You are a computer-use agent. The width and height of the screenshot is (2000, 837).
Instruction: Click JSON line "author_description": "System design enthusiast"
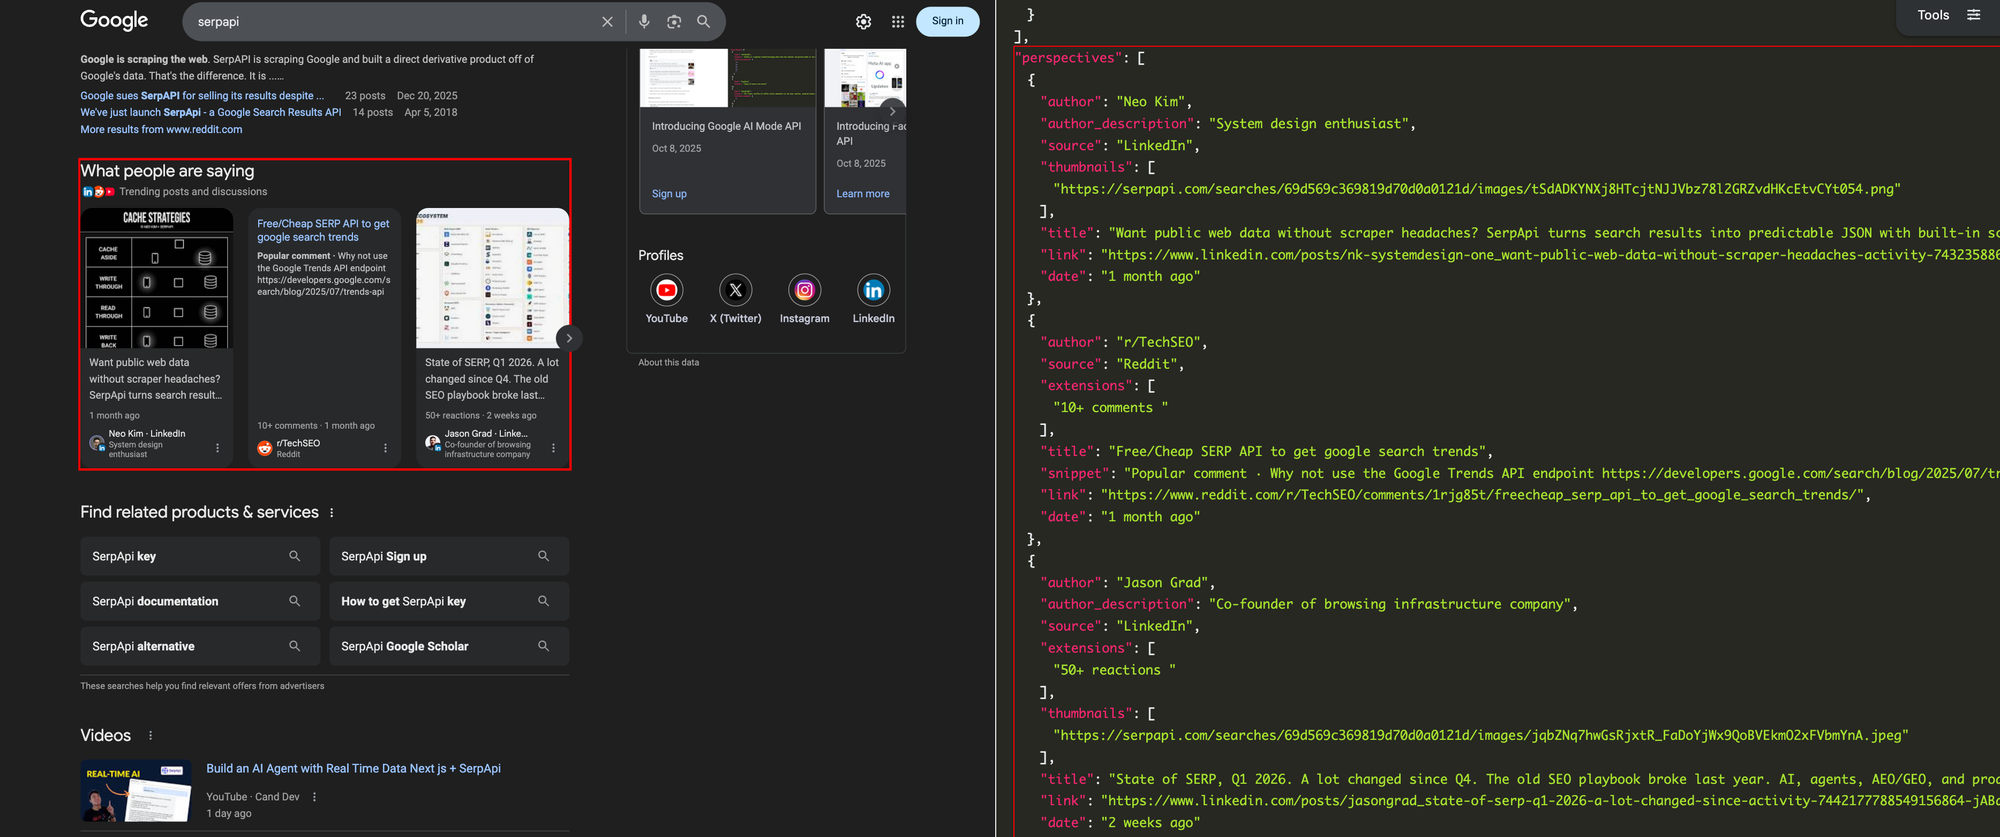point(1227,124)
